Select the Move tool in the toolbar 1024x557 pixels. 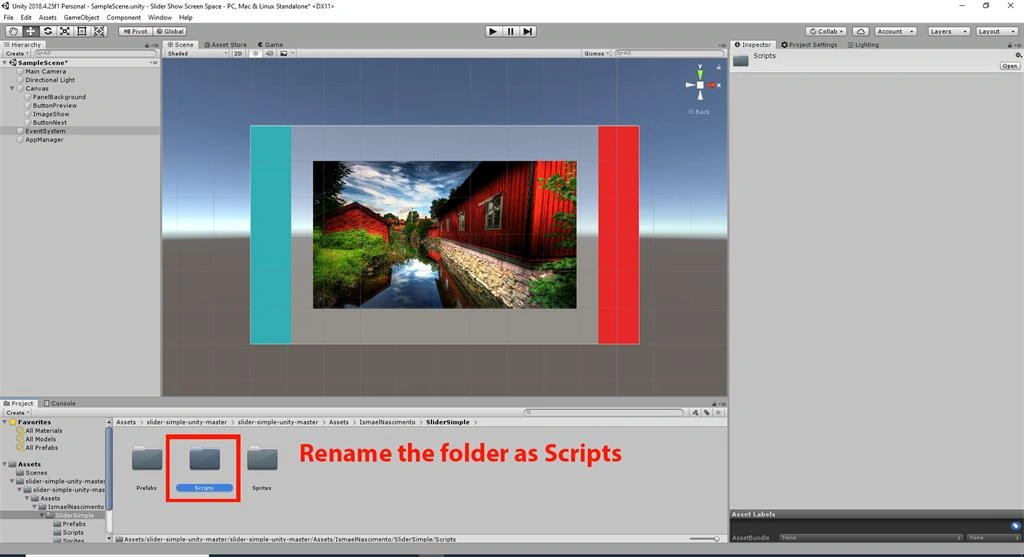(x=31, y=31)
